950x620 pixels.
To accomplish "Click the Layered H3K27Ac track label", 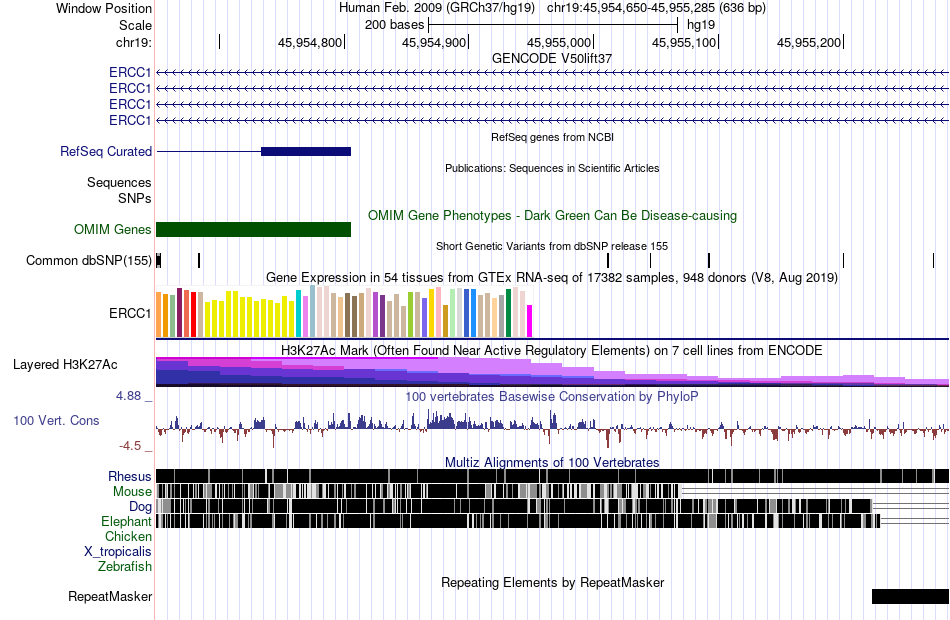I will (65, 364).
